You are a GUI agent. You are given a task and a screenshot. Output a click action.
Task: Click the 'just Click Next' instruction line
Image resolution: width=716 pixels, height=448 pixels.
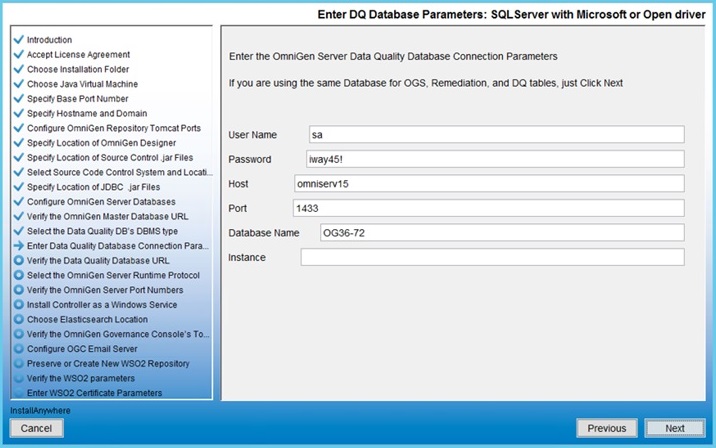pos(426,83)
